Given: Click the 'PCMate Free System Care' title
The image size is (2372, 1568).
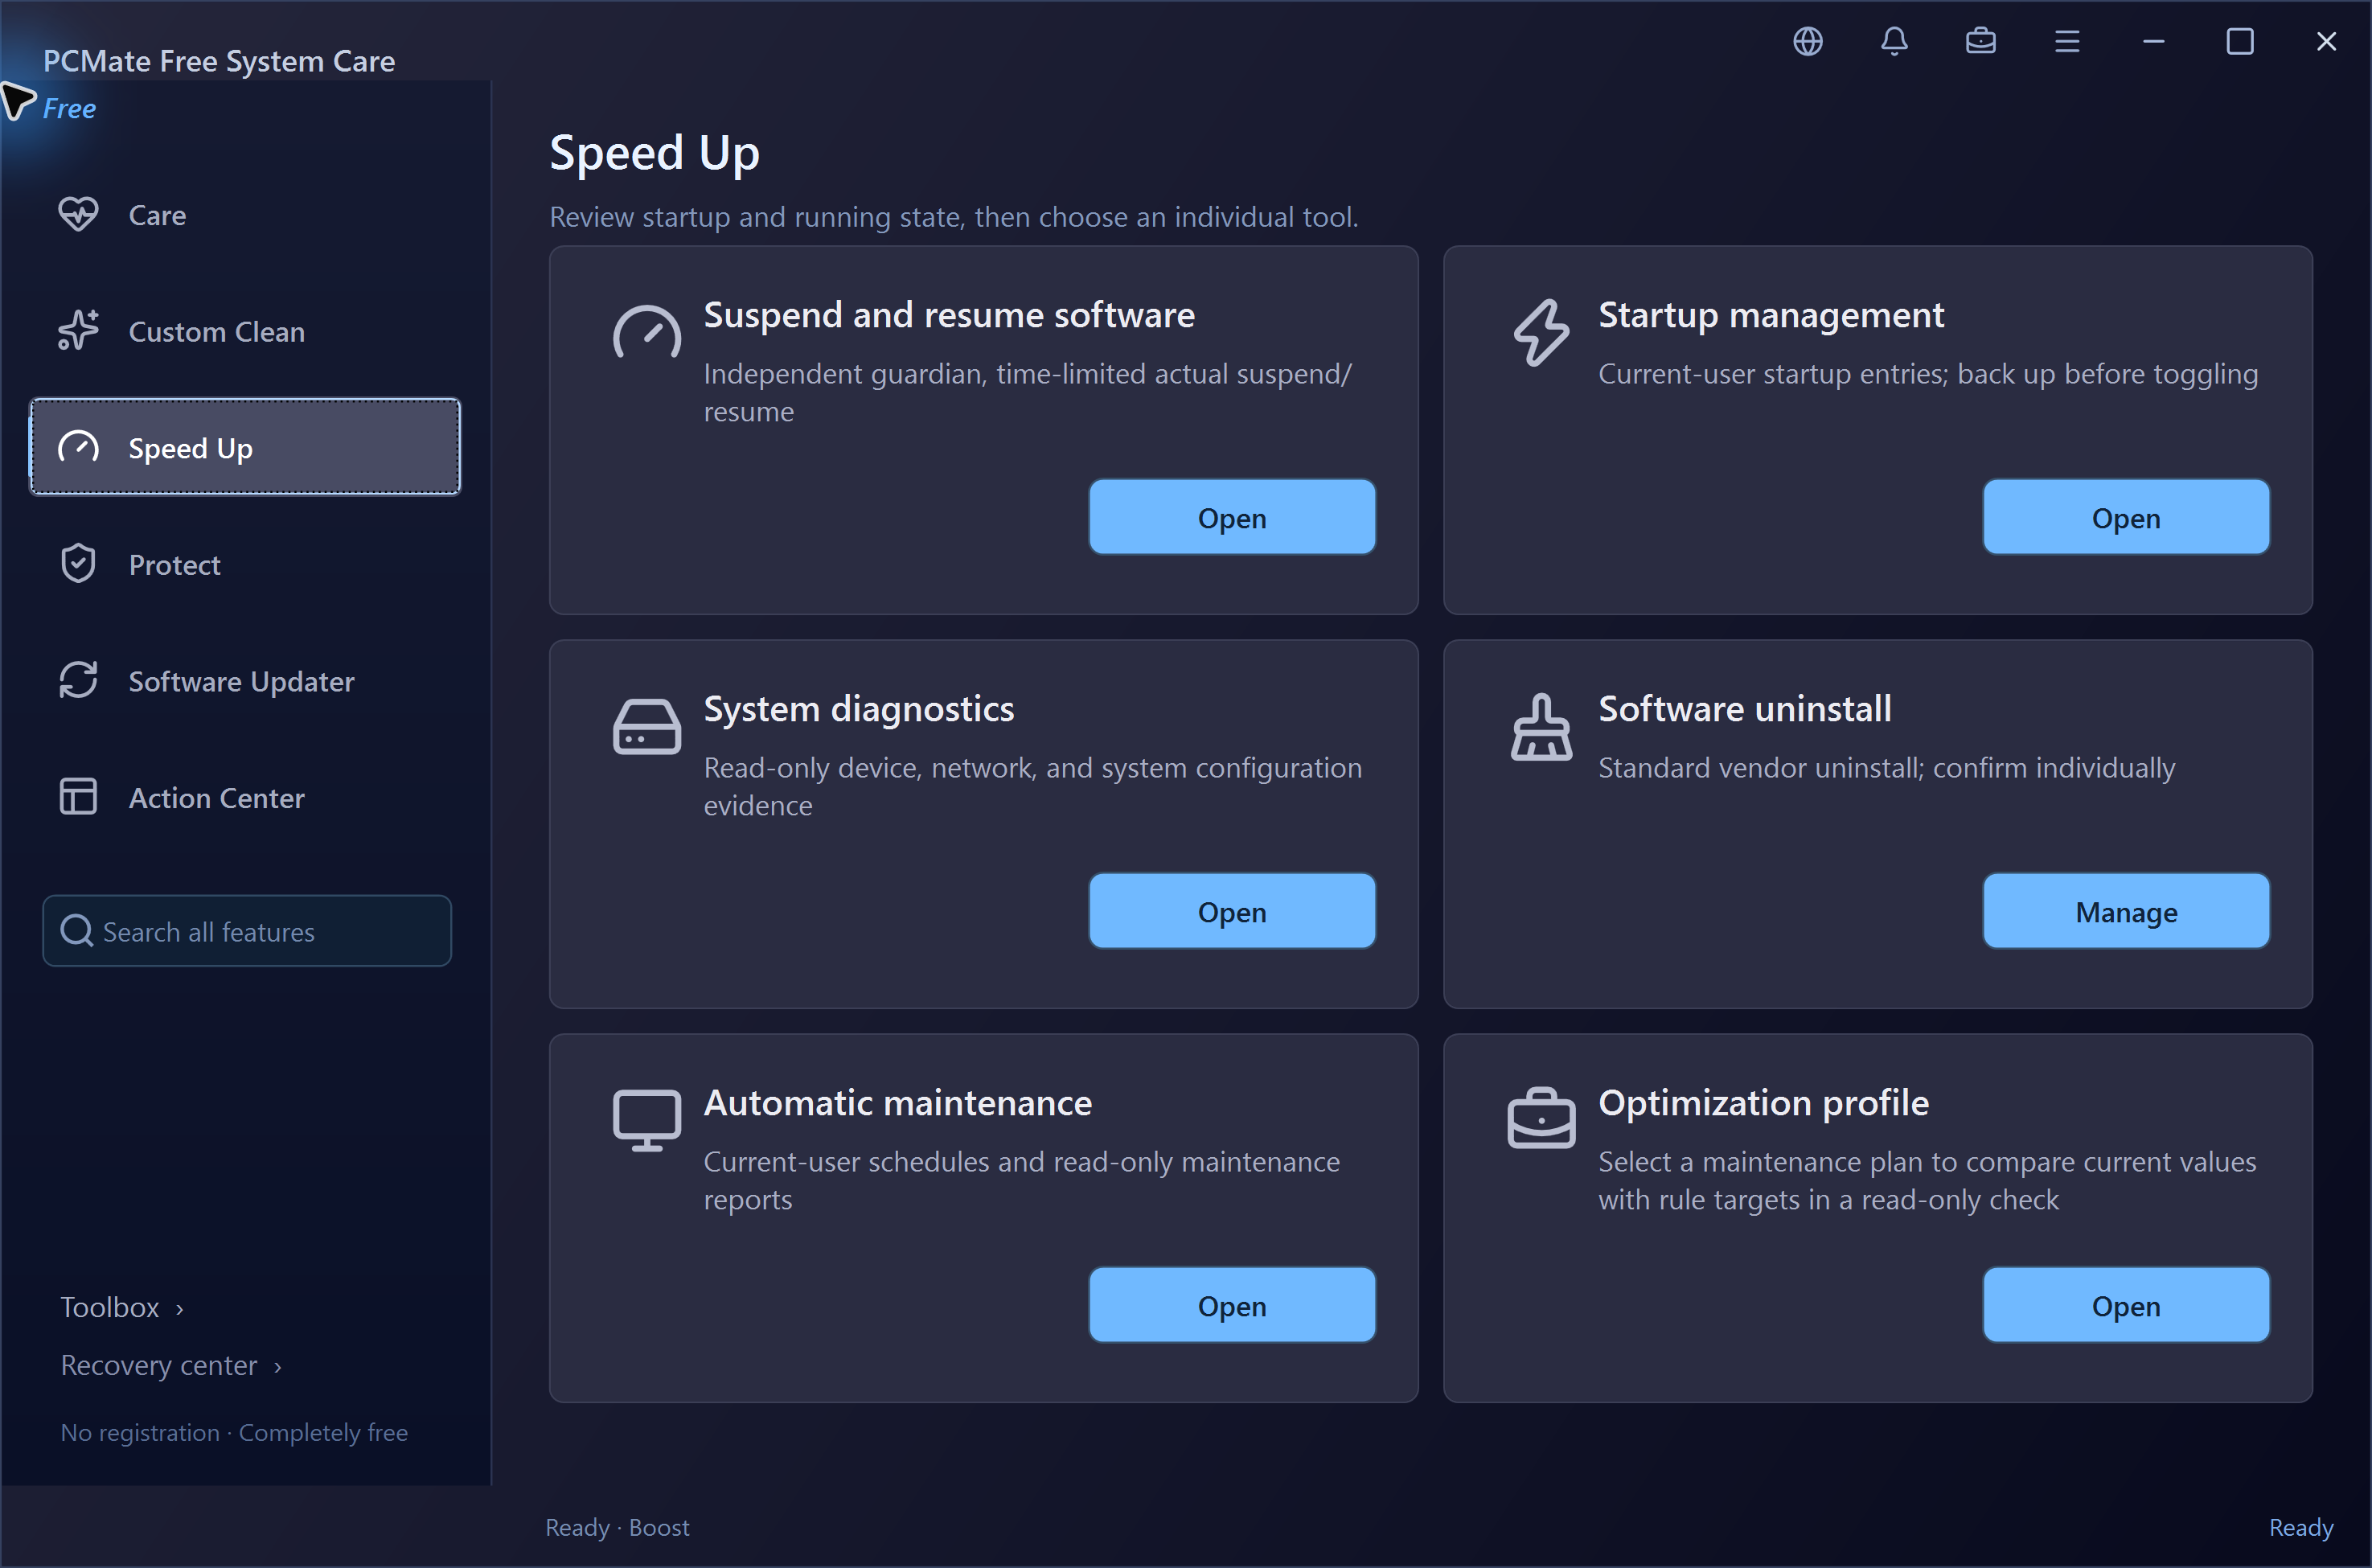Looking at the screenshot, I should 219,61.
